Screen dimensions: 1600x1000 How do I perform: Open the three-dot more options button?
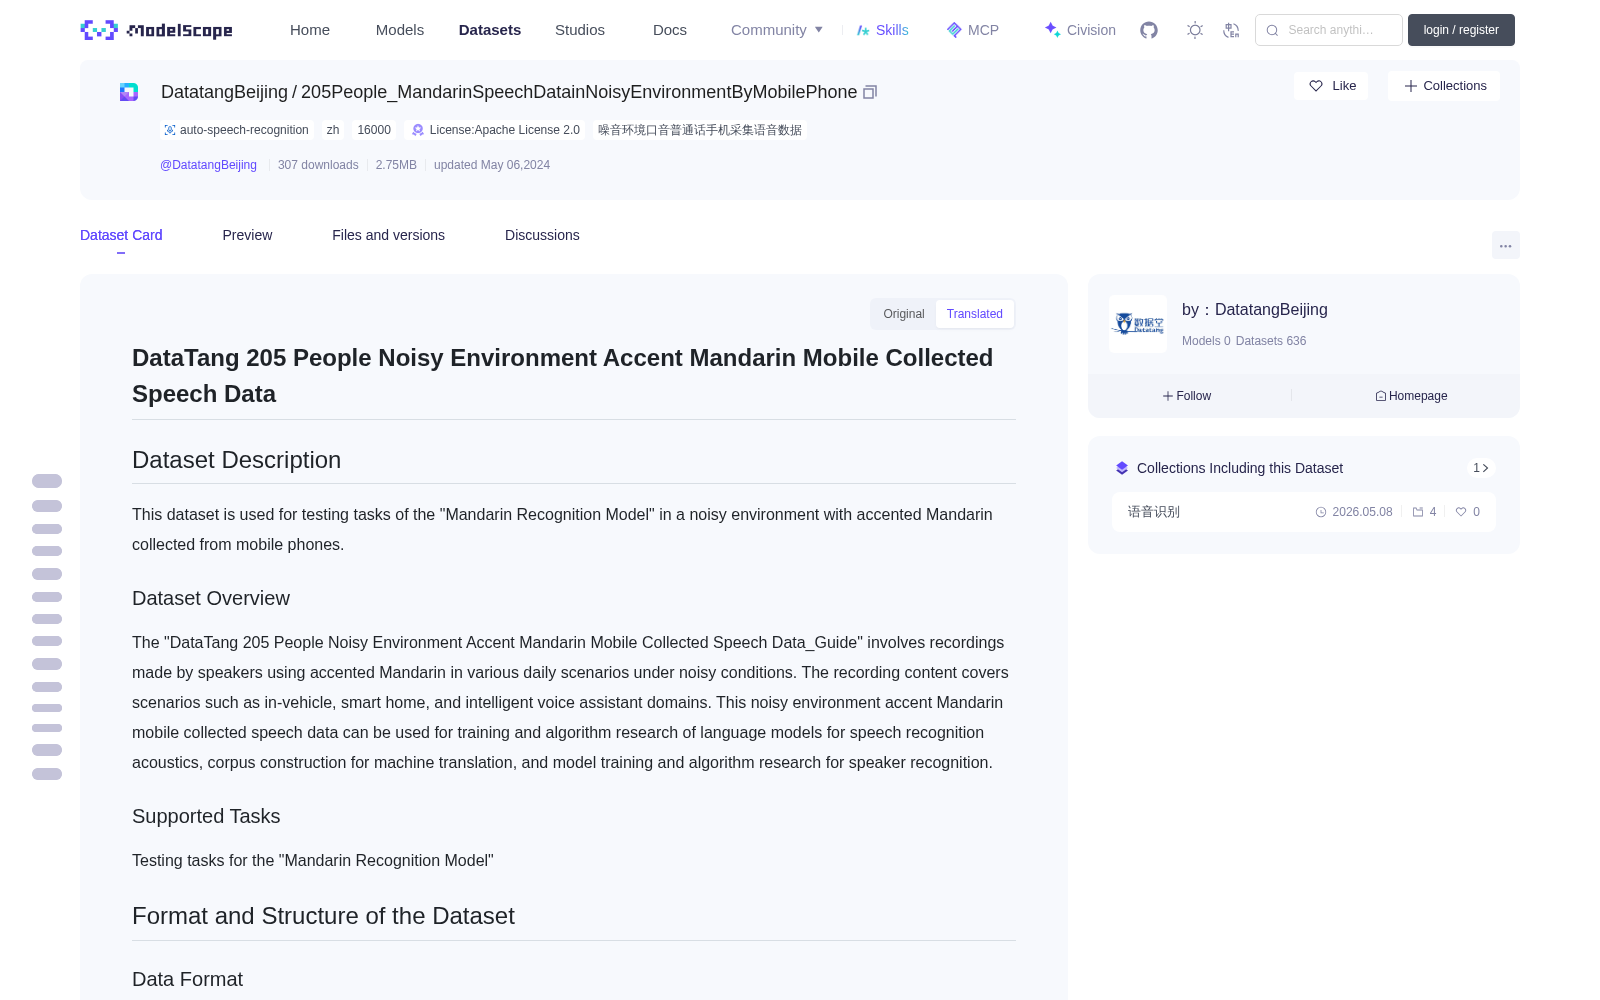pyautogui.click(x=1505, y=245)
